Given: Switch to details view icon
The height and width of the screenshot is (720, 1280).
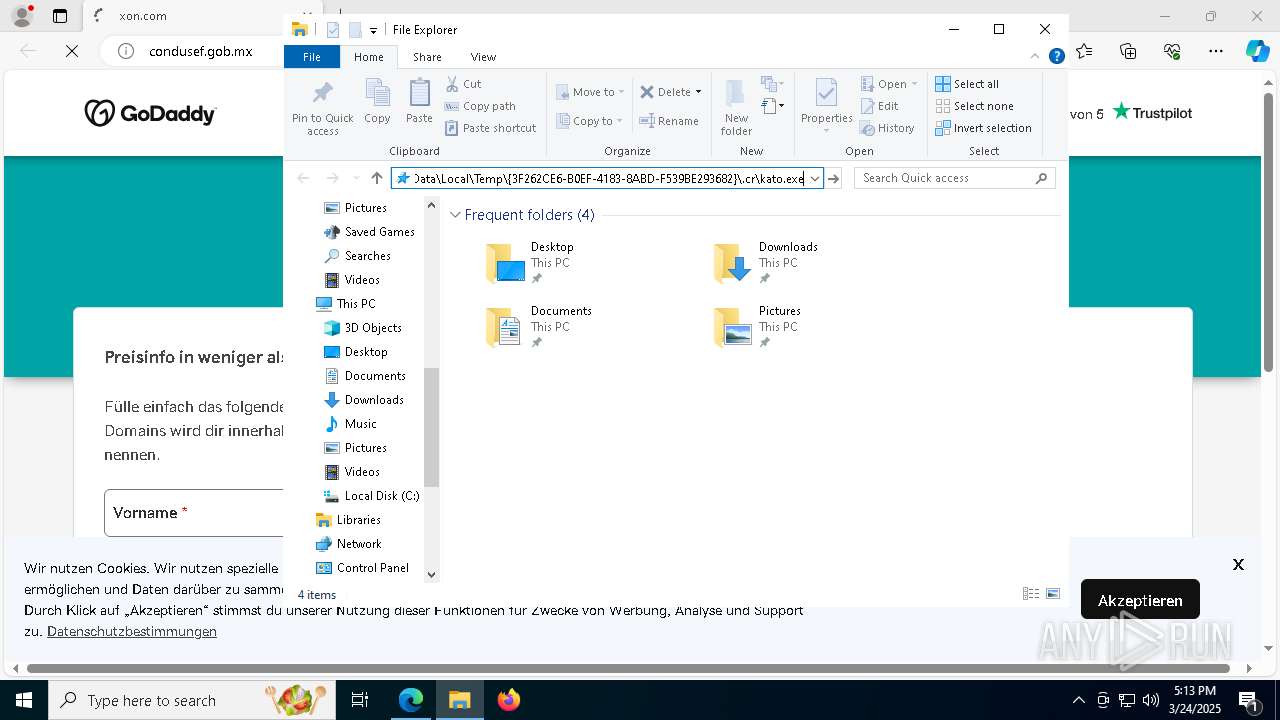Looking at the screenshot, I should 1031,594.
